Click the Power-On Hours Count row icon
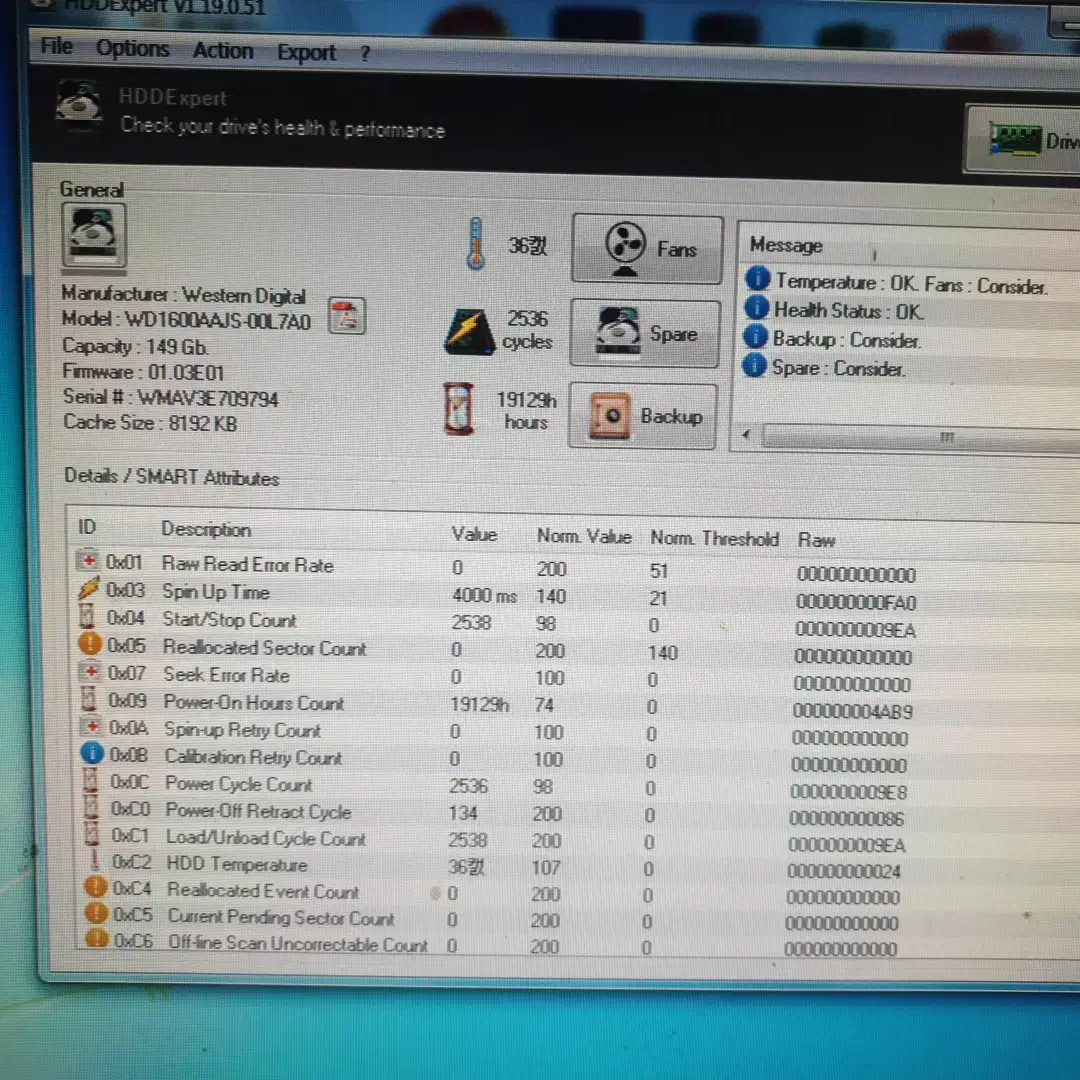Screen dimensions: 1080x1080 (89, 698)
